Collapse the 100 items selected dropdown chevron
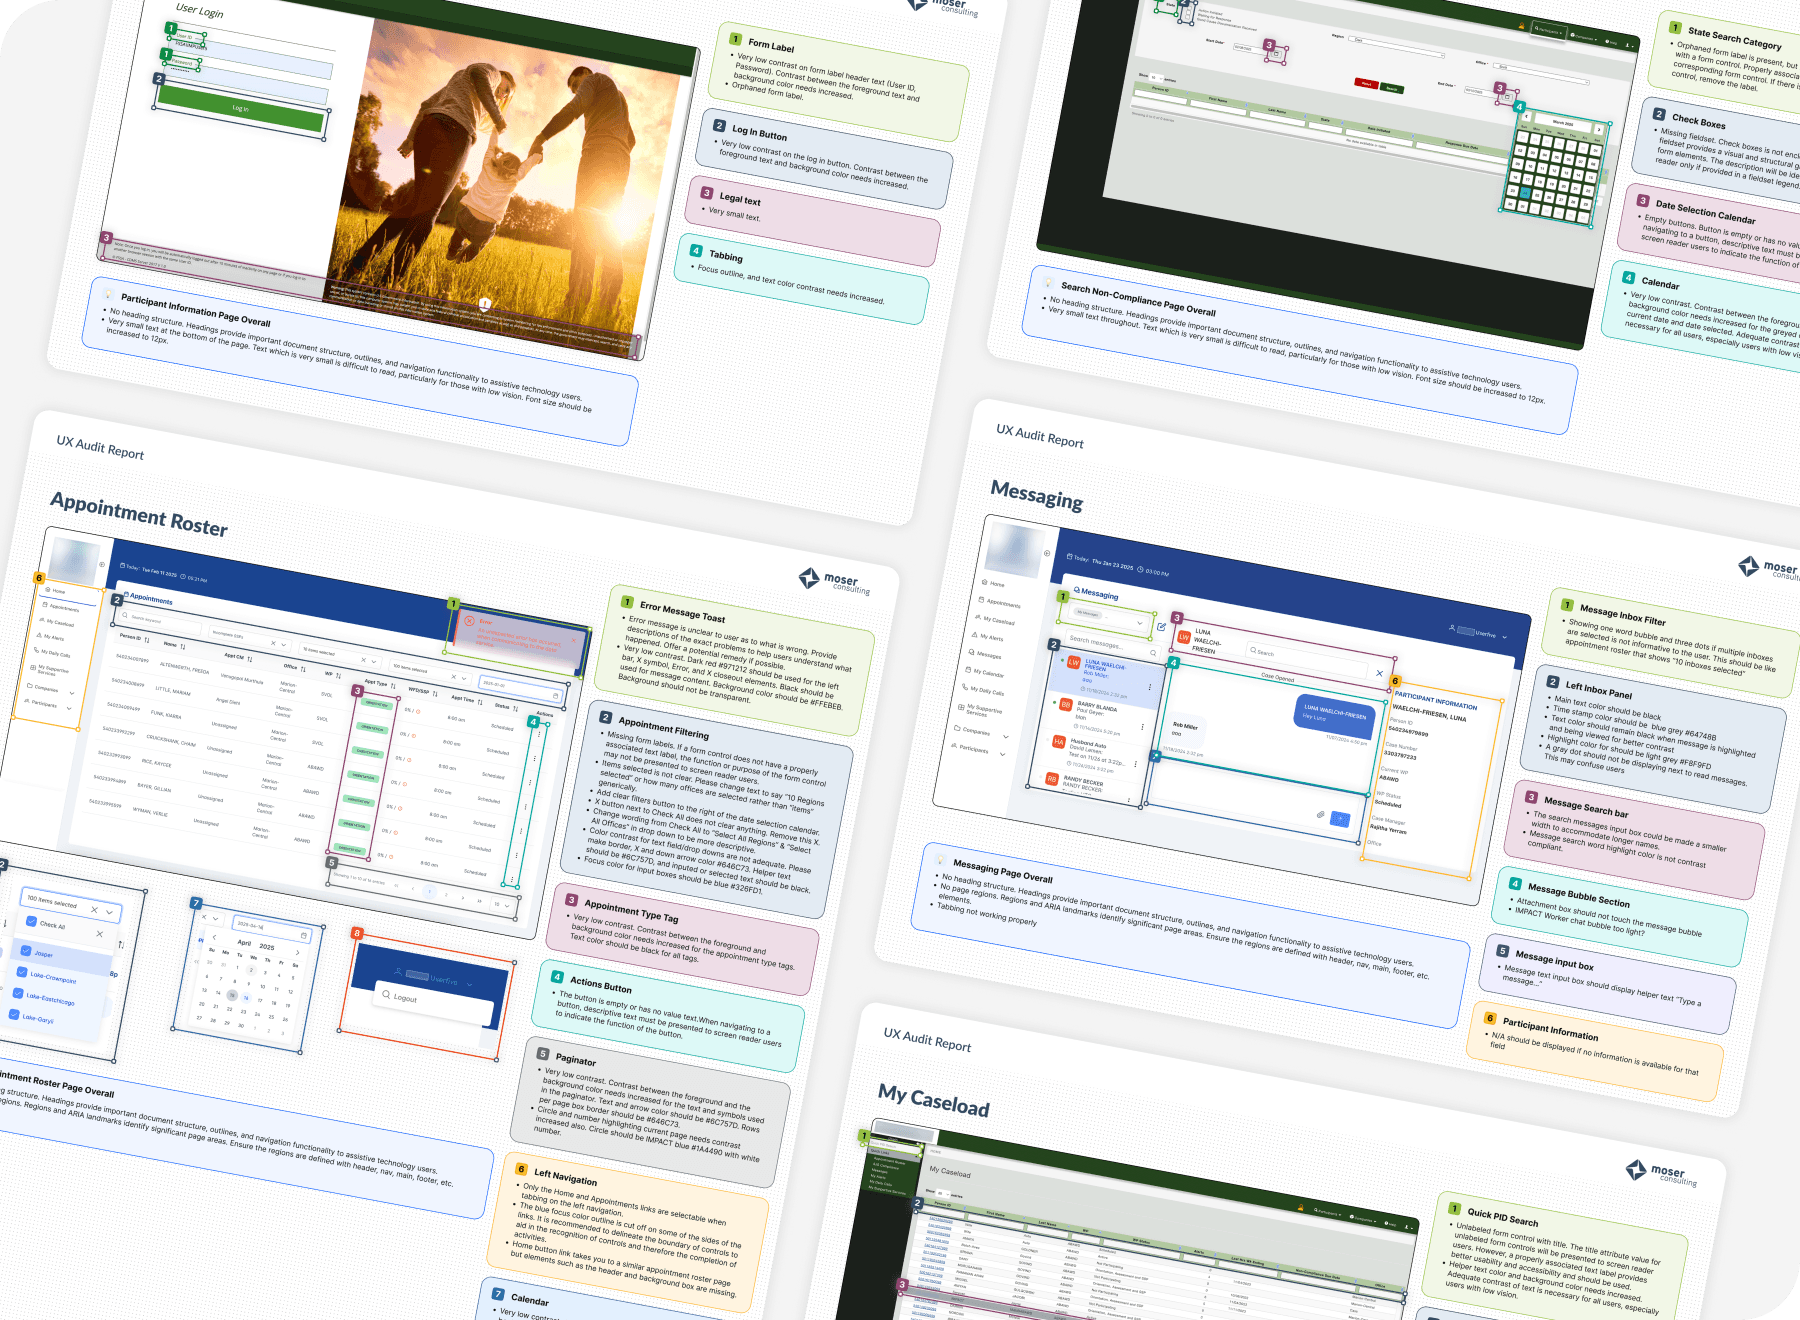This screenshot has height=1320, width=1800. (x=109, y=912)
